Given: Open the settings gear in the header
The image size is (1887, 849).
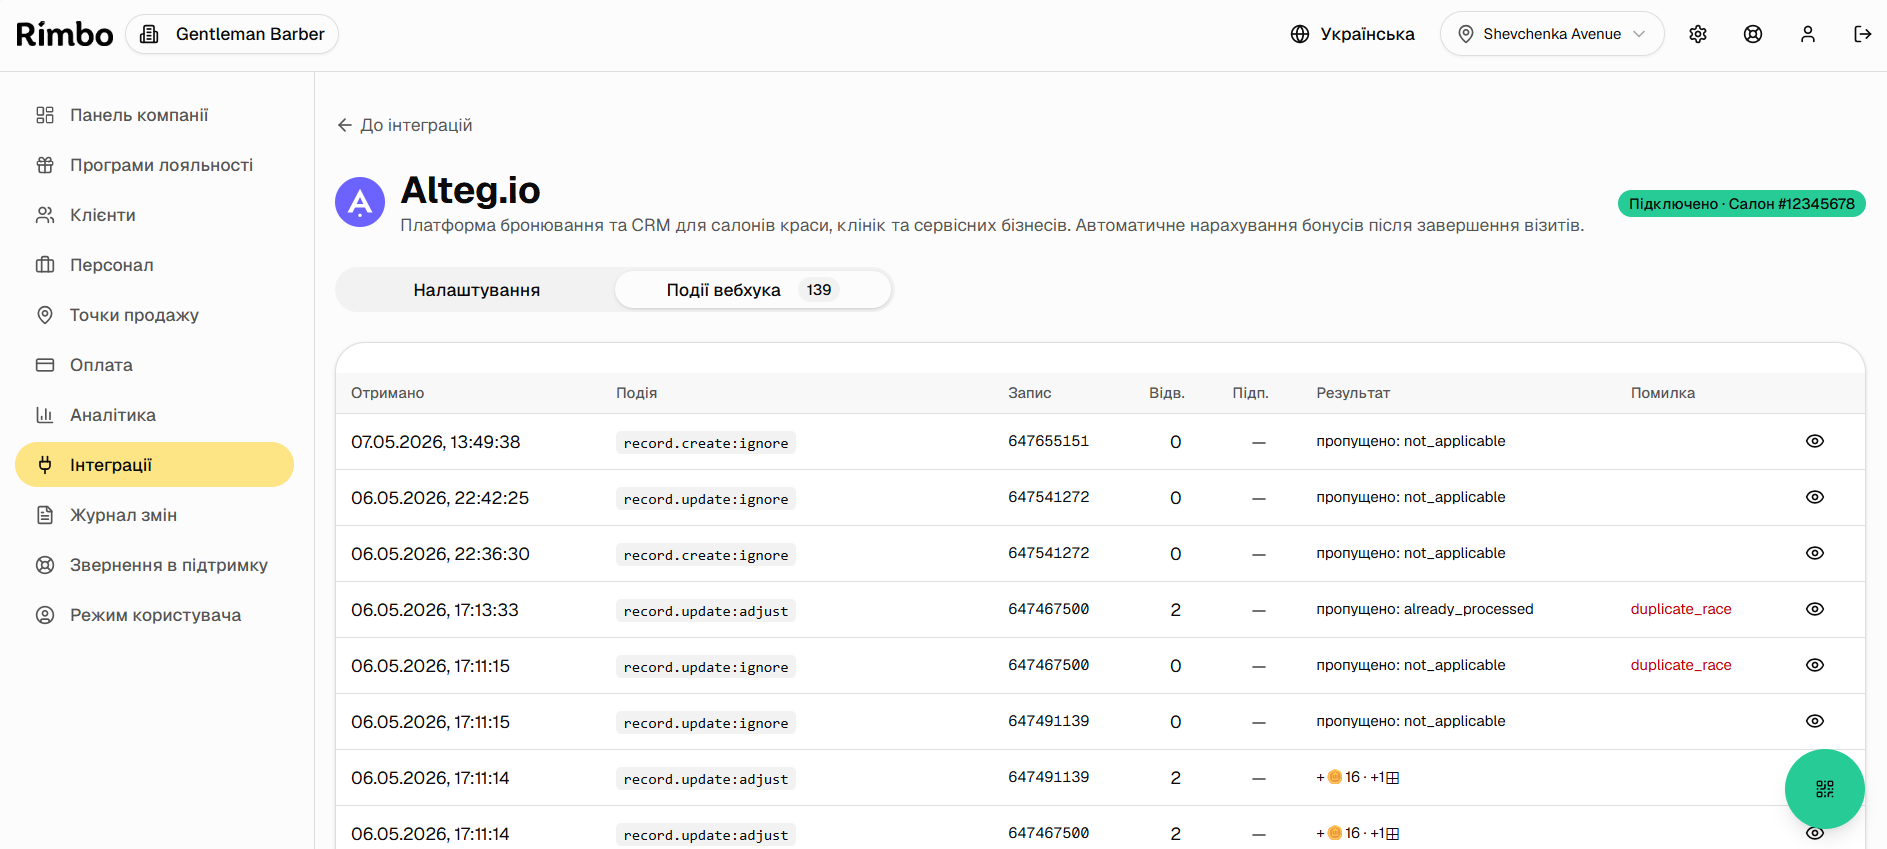Looking at the screenshot, I should coord(1698,34).
